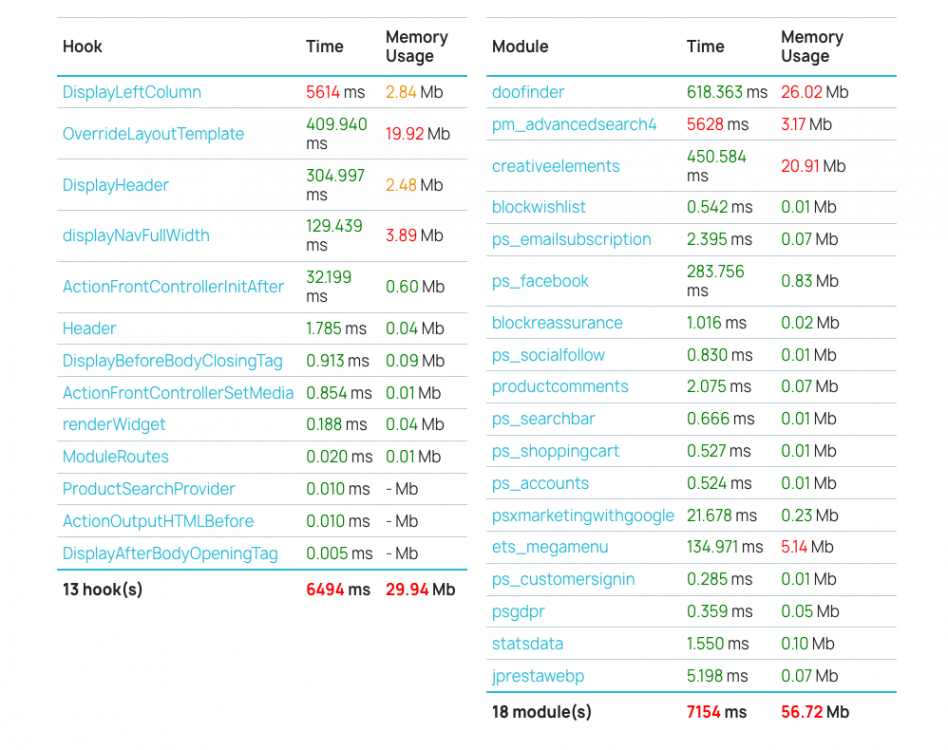
Task: Click the Hook column header
Action: [x=82, y=47]
